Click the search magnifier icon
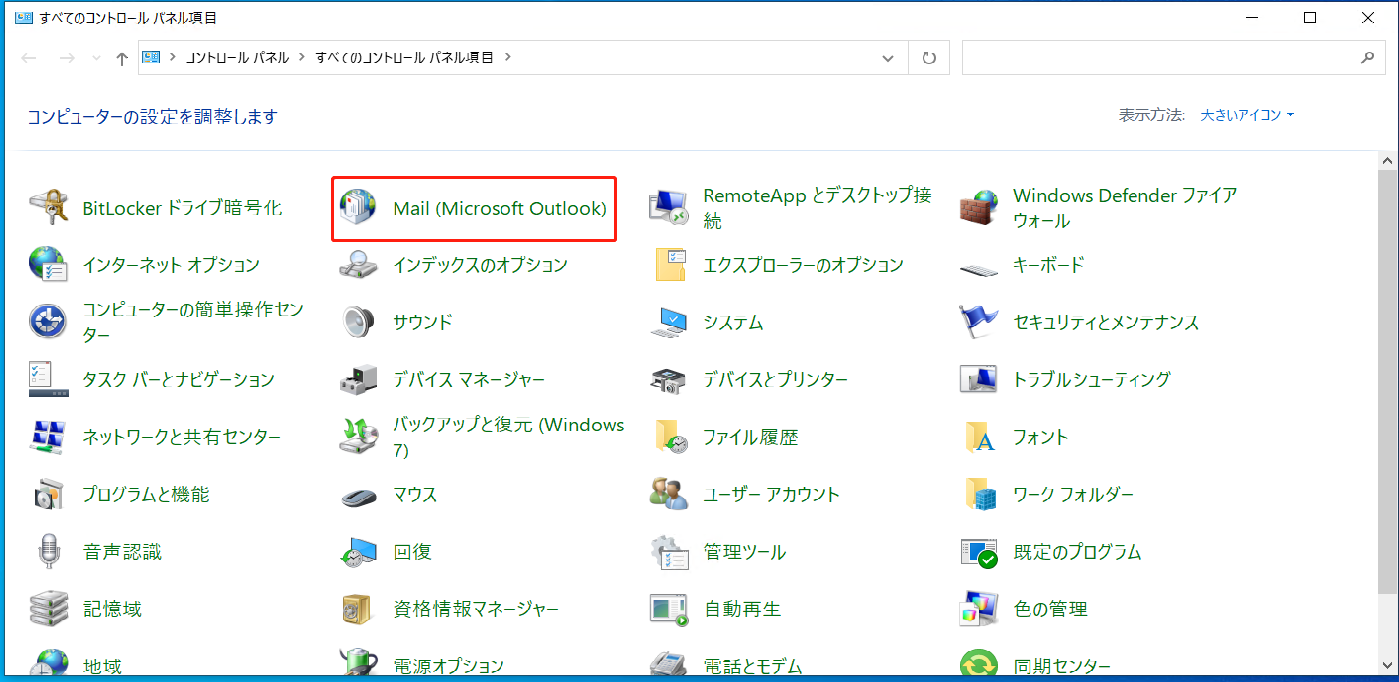Image resolution: width=1399 pixels, height=682 pixels. tap(1368, 58)
